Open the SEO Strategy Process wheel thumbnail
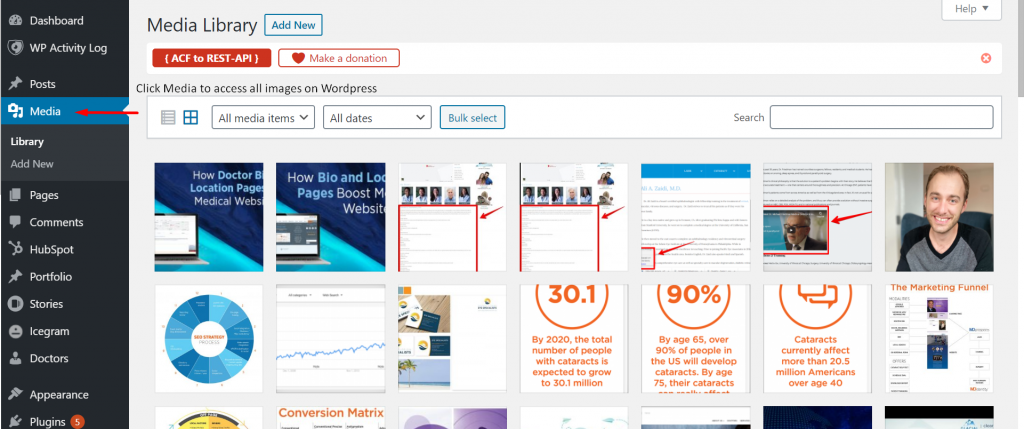 click(209, 339)
